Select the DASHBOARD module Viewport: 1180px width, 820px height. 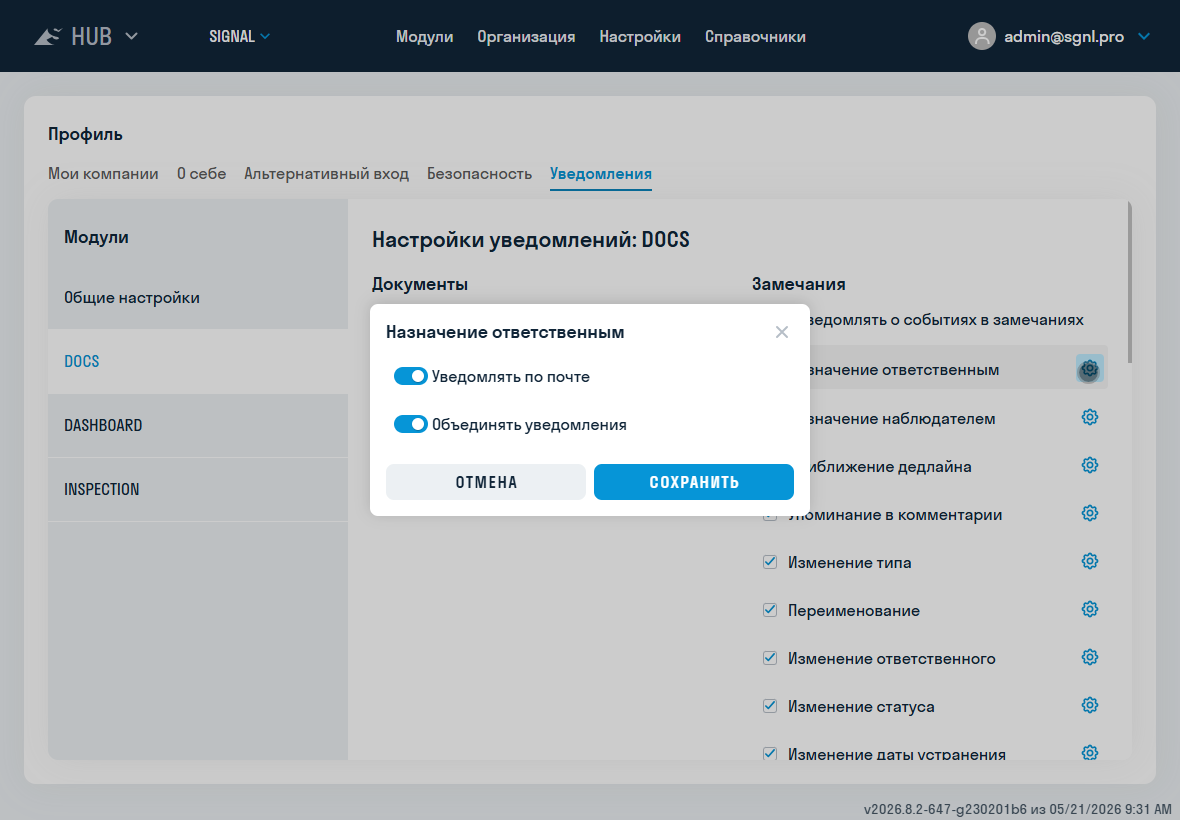198,425
